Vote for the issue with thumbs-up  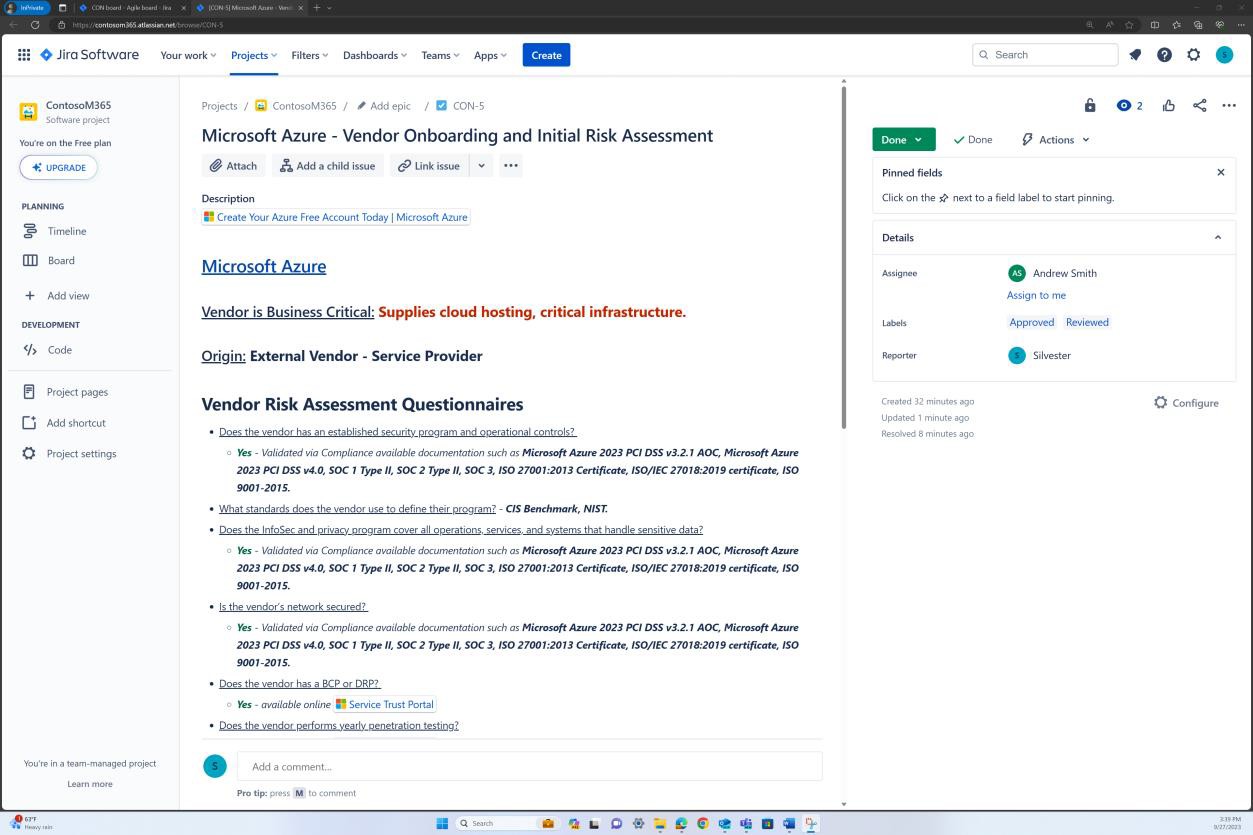click(x=1168, y=104)
